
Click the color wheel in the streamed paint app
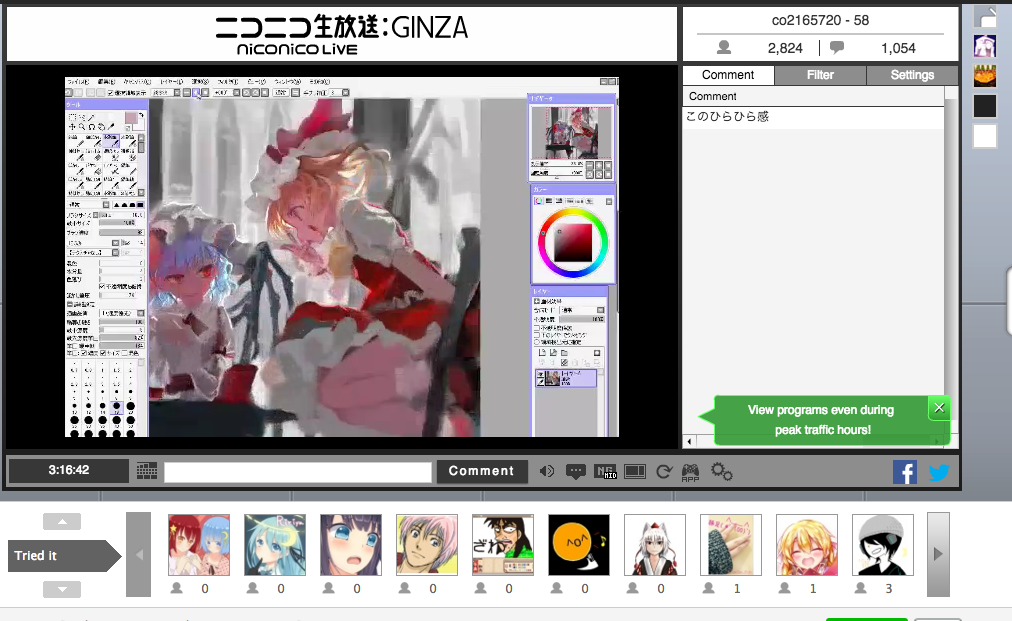(573, 243)
